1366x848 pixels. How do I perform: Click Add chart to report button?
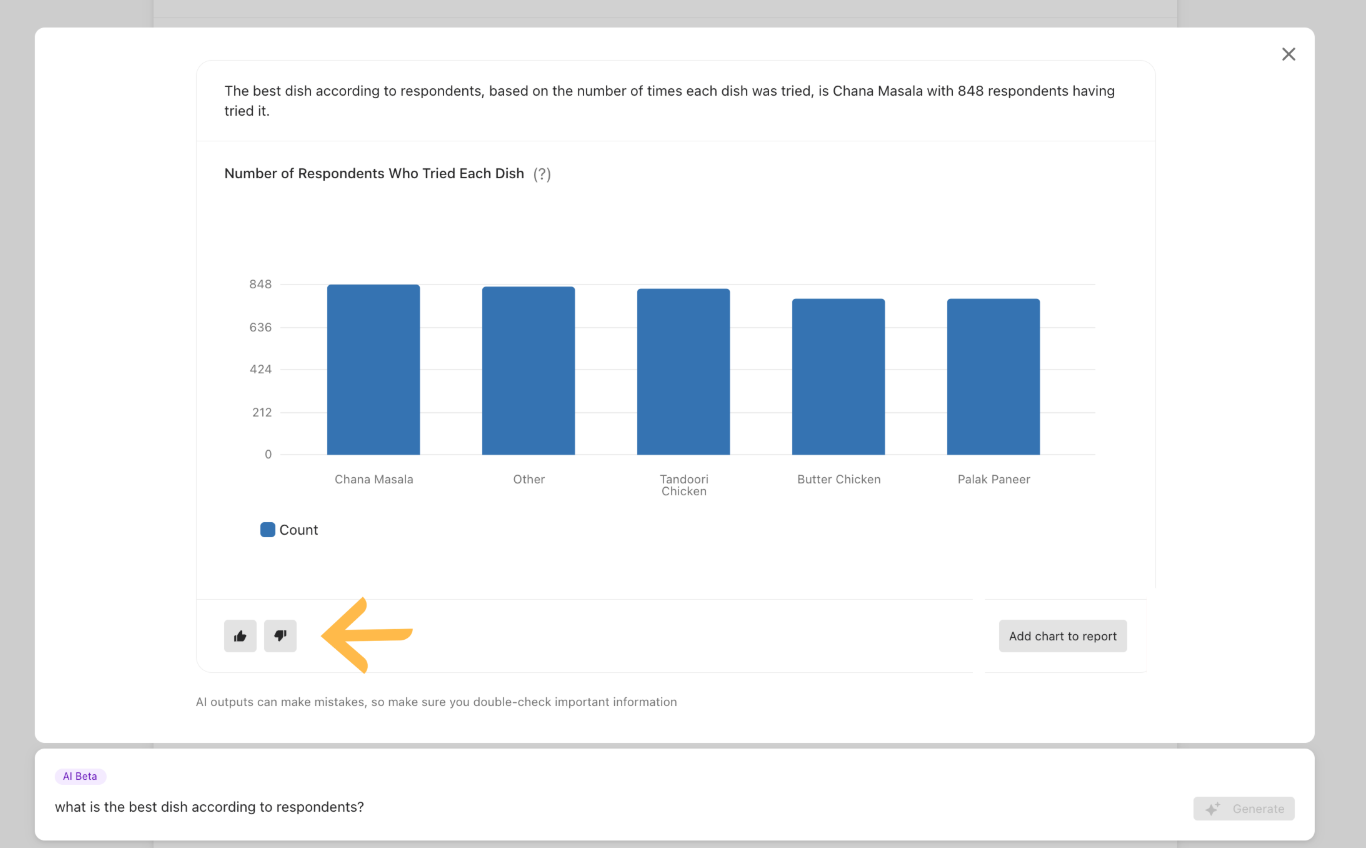(x=1062, y=636)
